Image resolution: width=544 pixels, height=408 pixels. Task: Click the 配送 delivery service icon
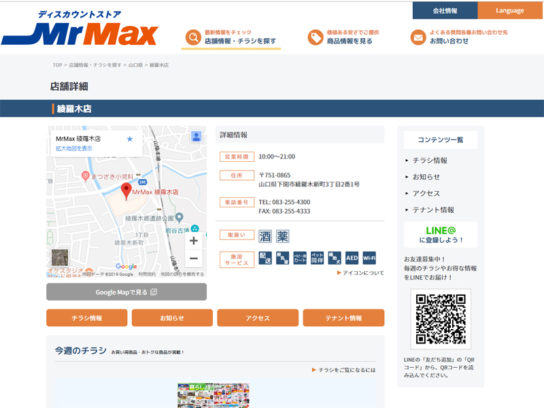tap(265, 258)
